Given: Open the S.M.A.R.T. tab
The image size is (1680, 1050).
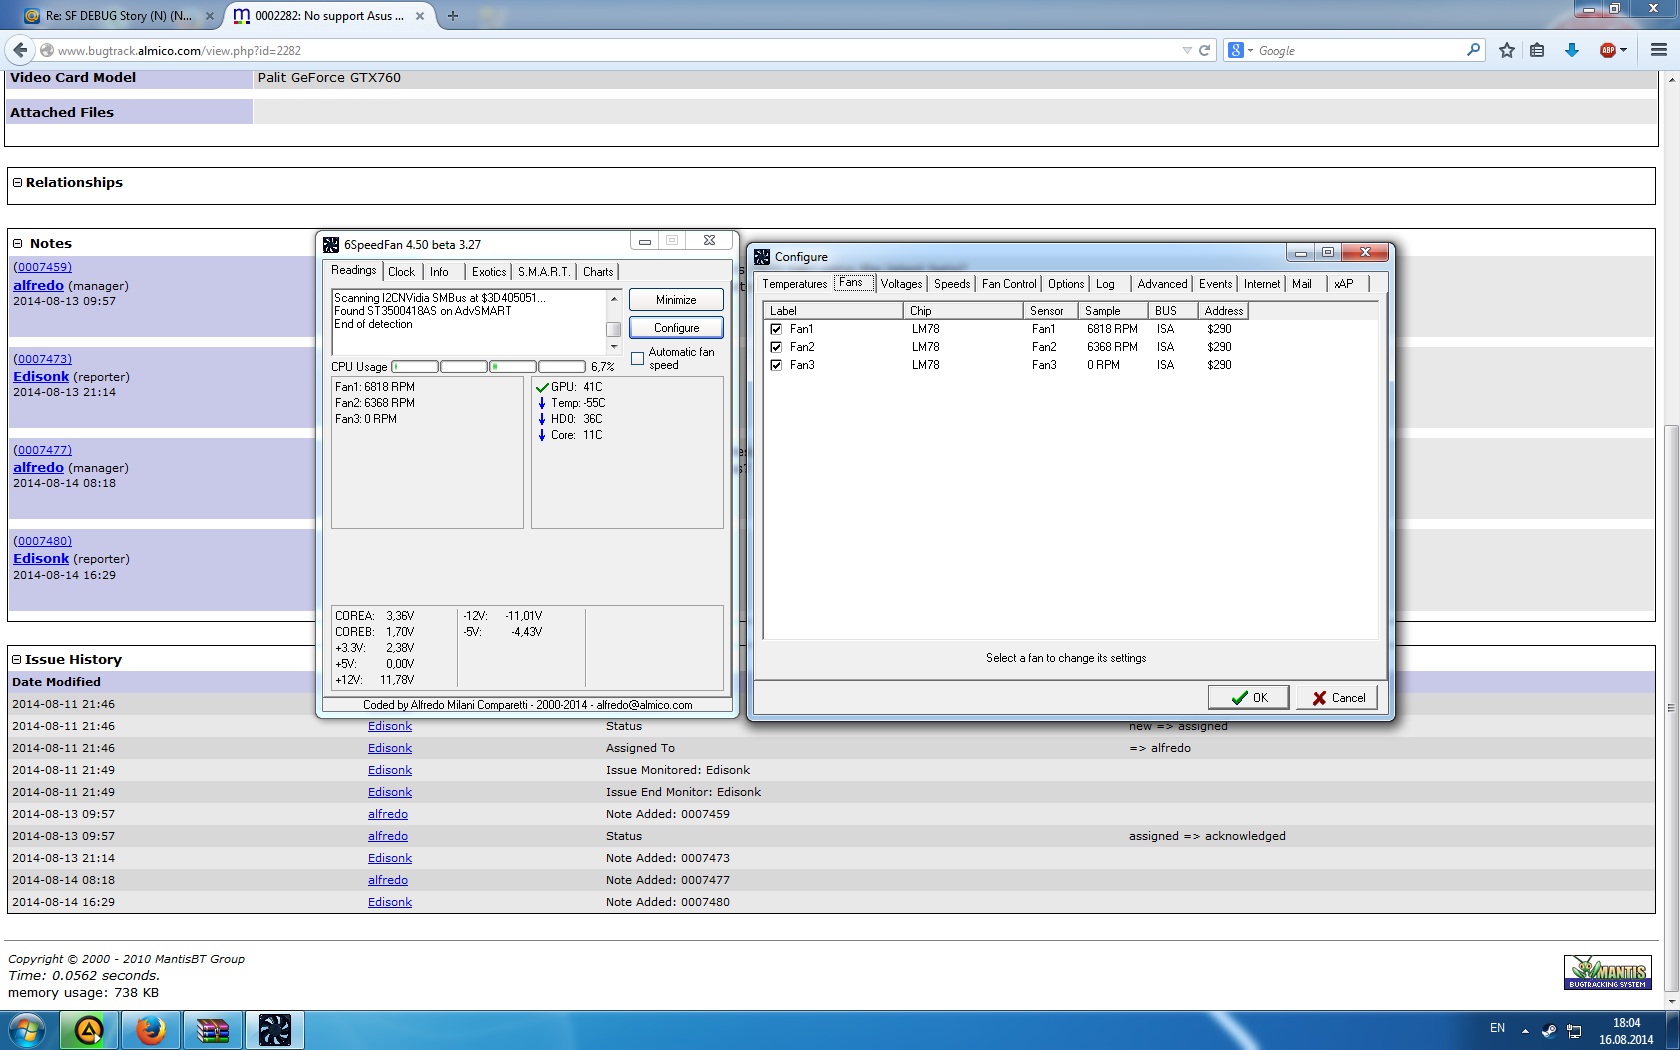Looking at the screenshot, I should pyautogui.click(x=544, y=272).
